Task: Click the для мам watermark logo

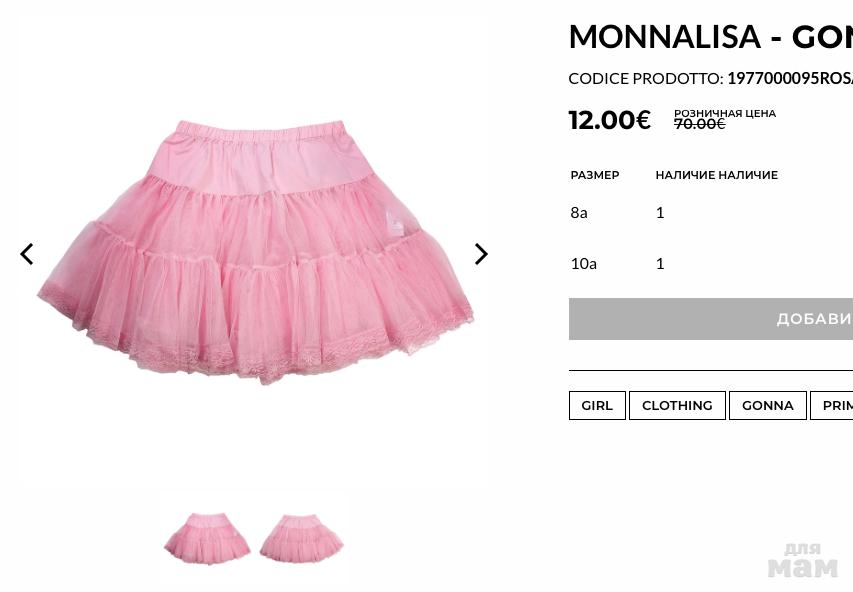Action: coord(802,560)
